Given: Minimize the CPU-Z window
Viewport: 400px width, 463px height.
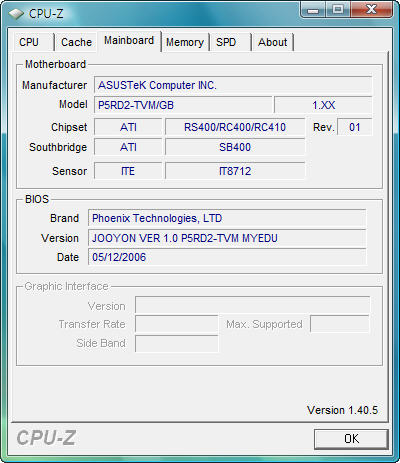Looking at the screenshot, I should tap(312, 10).
